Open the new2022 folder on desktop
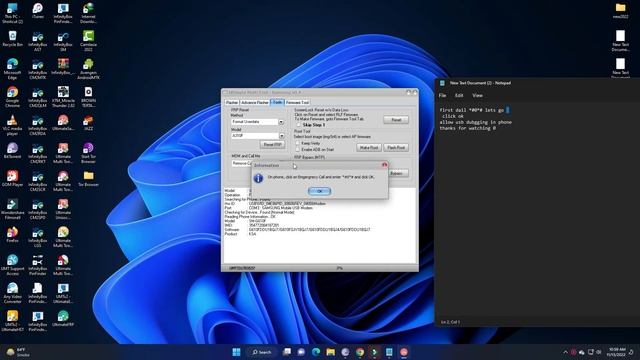The height and width of the screenshot is (360, 640). coord(620,11)
